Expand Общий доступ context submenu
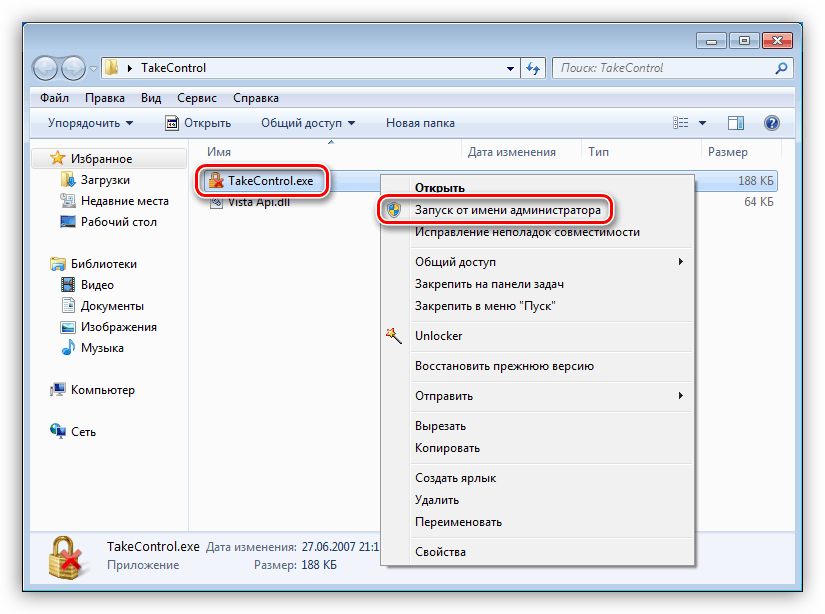Screen dimensions: 825x614 [x=537, y=261]
